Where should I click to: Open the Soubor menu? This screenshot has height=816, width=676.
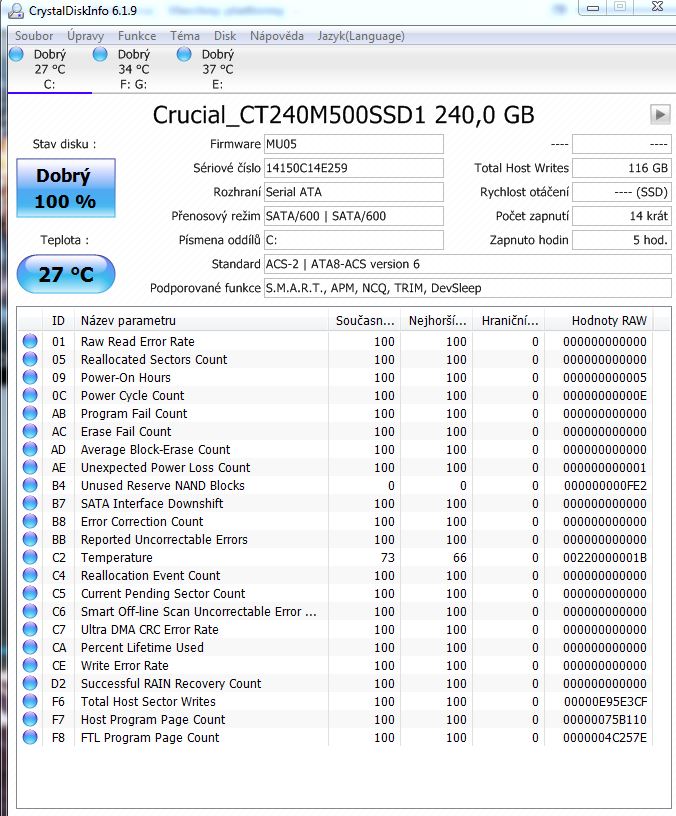(34, 36)
